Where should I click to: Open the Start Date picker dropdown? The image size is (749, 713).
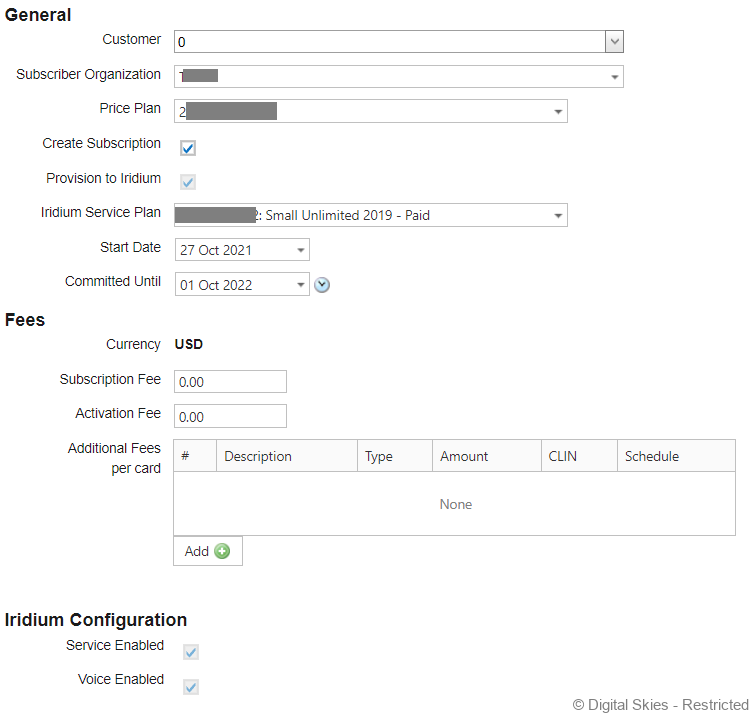point(300,250)
